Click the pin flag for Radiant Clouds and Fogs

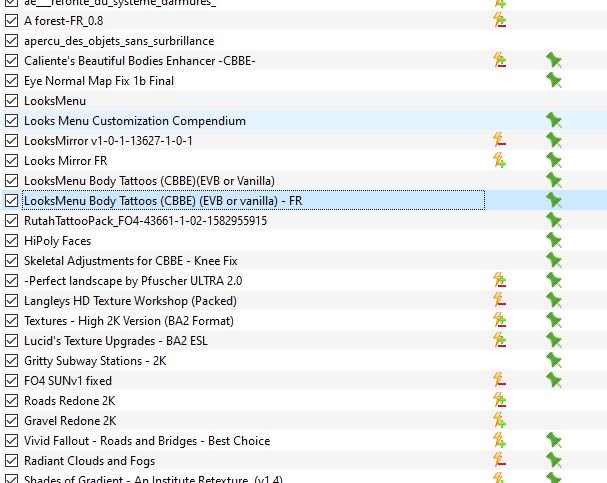coord(554,461)
